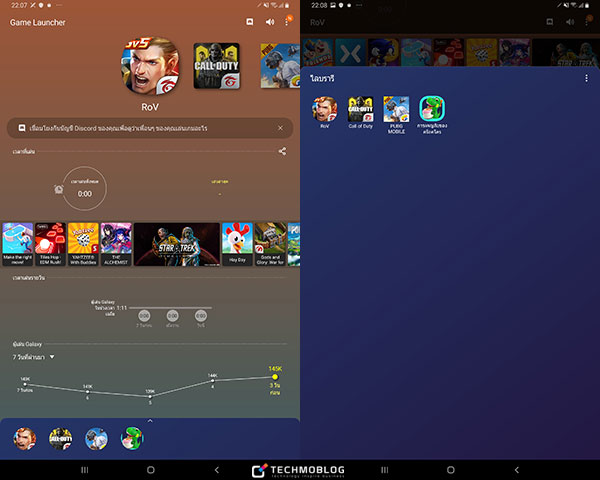600x480 pixels.
Task: Tap the last 0:00 daily play marker
Action: [201, 316]
